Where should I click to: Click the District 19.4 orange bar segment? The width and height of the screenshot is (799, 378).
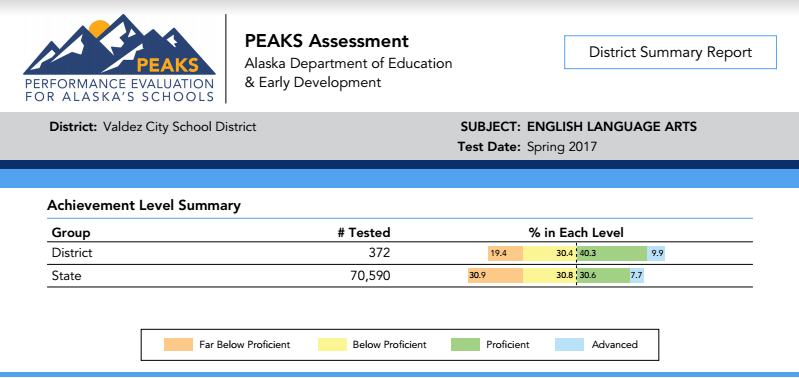tap(505, 253)
